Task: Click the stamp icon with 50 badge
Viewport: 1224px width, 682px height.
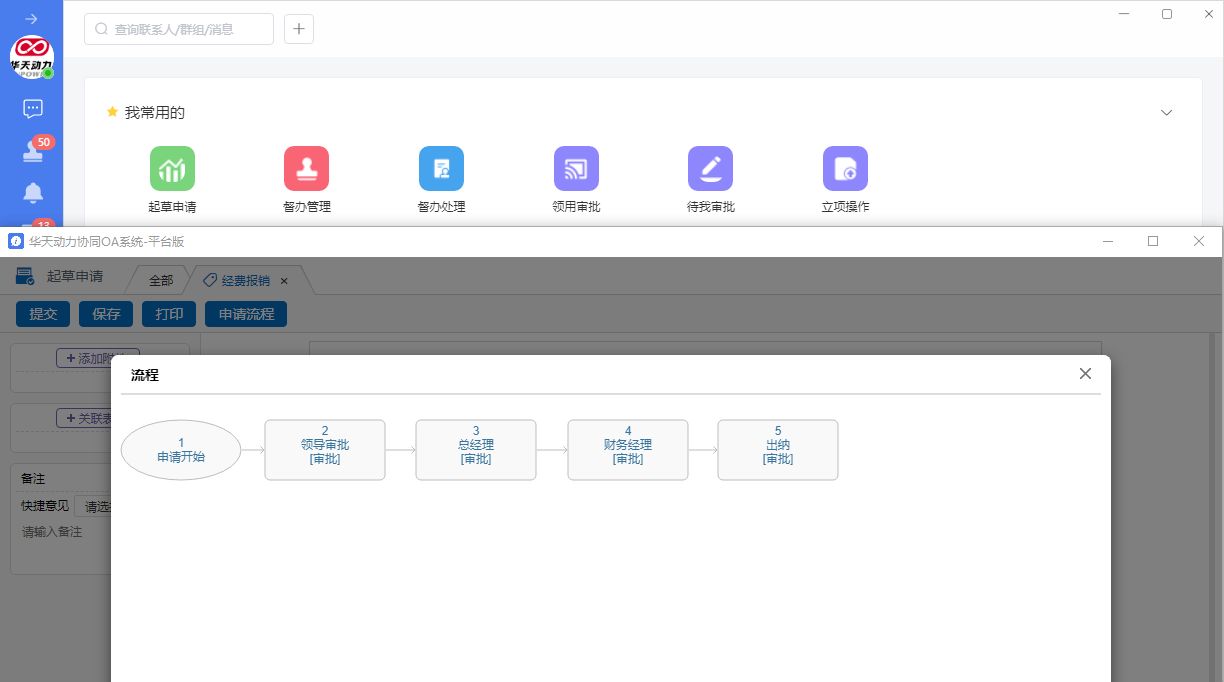Action: (x=33, y=151)
